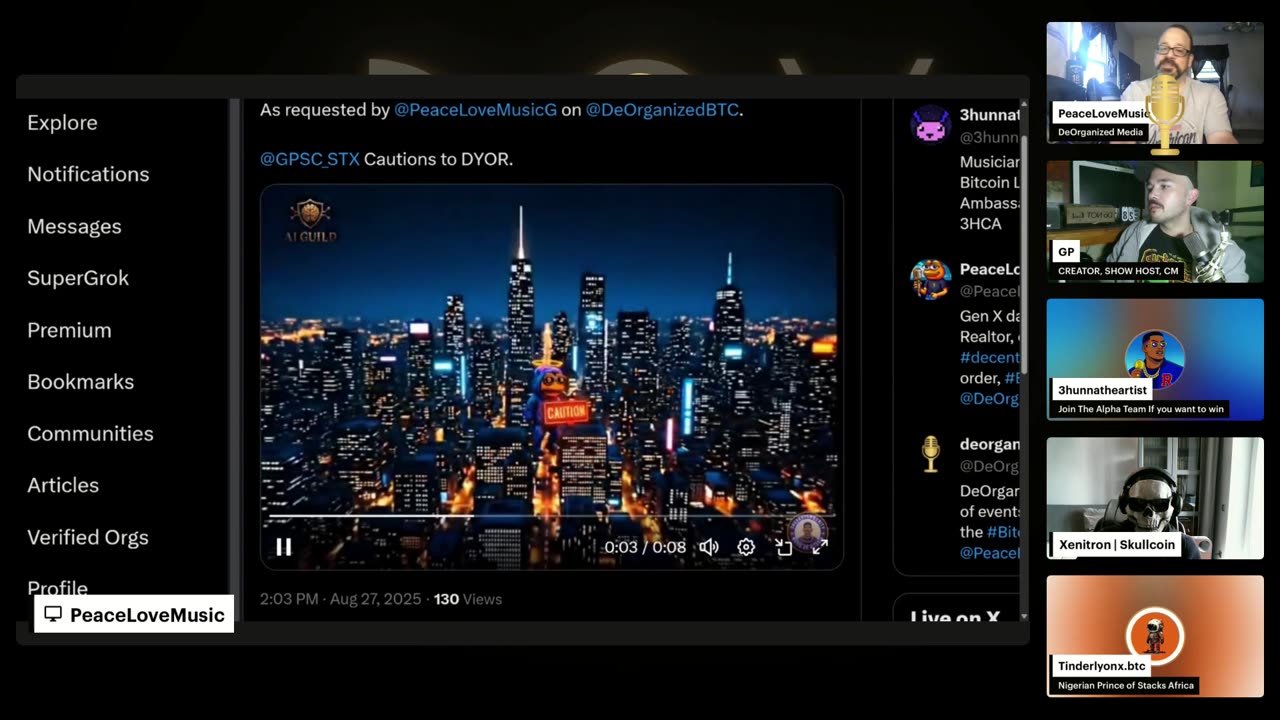Image resolution: width=1280 pixels, height=720 pixels.
Task: Open Premium in the sidebar
Action: point(69,330)
